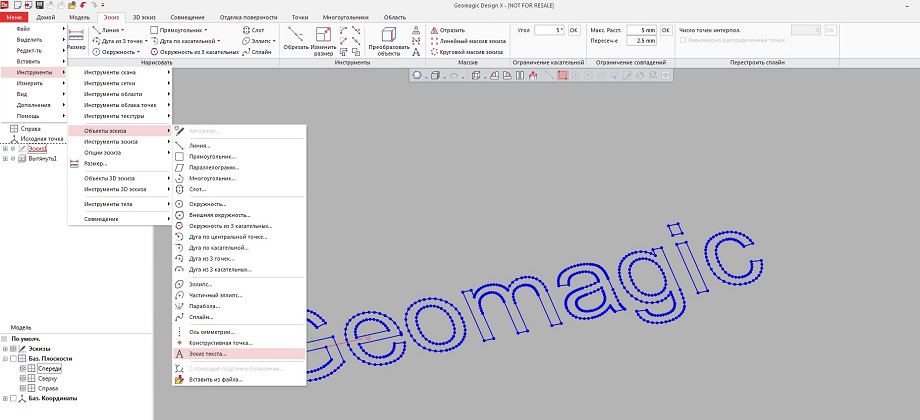Open the Инструменты скана submenu
This screenshot has height=420, width=920.
120,72
